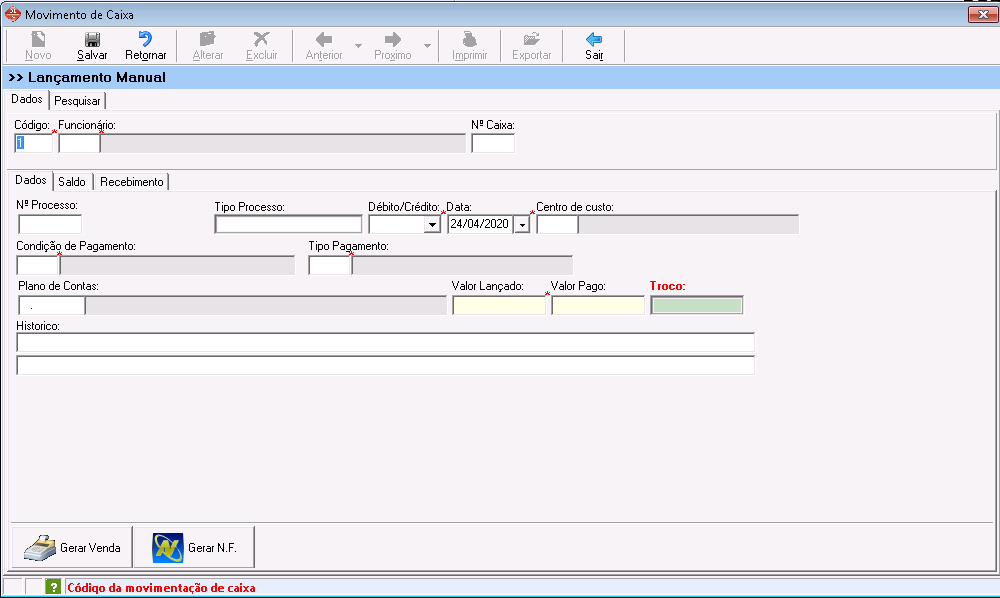Click the Tipo Pagamento code field
This screenshot has height=598, width=1000.
coord(330,265)
